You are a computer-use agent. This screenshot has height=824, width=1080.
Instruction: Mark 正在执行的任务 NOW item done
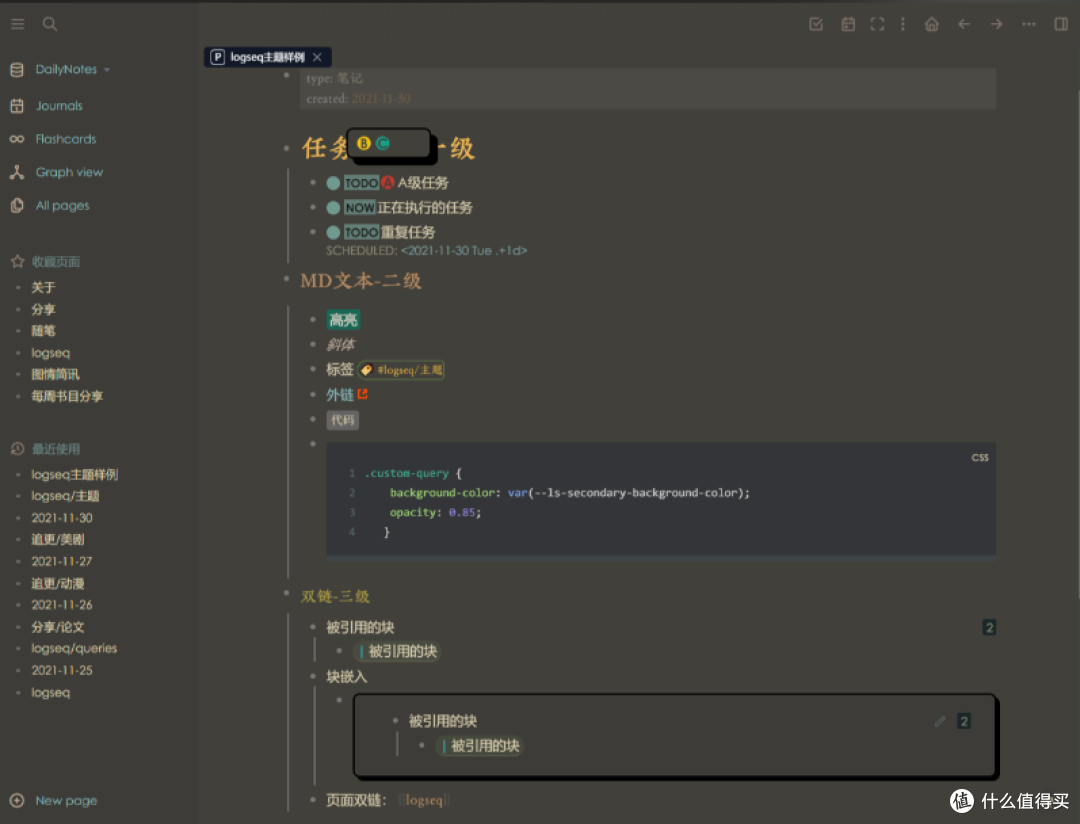333,207
